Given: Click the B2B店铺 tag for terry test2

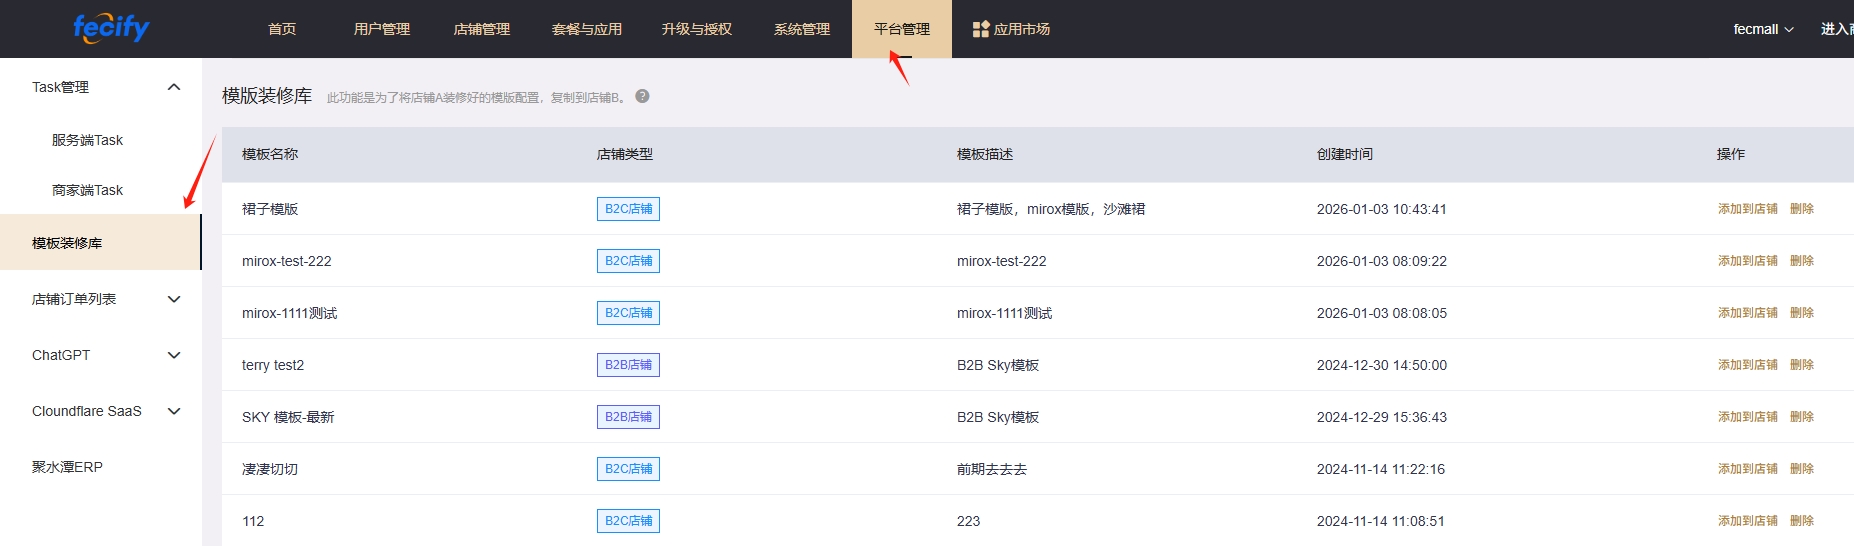Looking at the screenshot, I should tap(628, 365).
